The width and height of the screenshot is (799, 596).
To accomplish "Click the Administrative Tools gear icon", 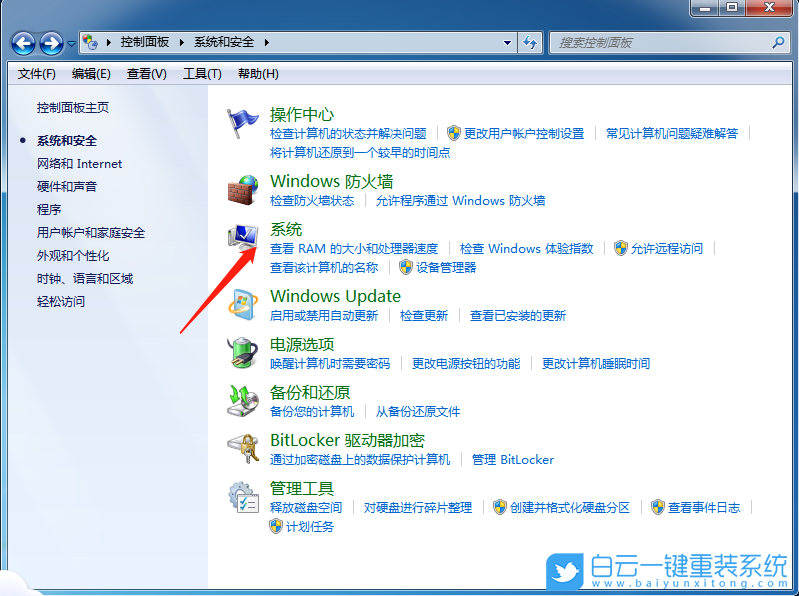I will point(243,497).
